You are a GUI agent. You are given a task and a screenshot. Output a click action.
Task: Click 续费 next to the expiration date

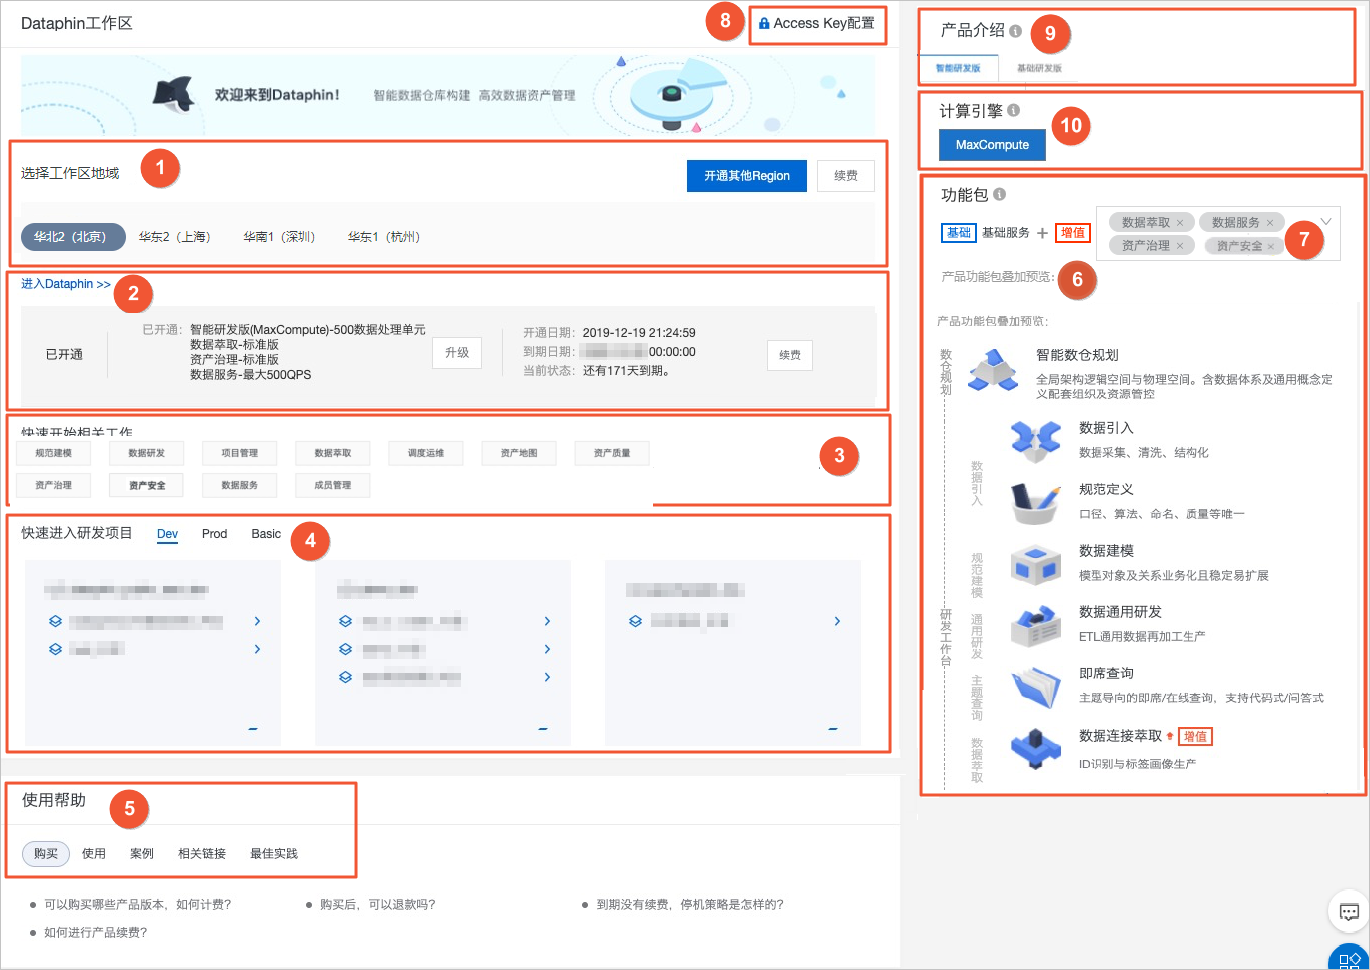(x=790, y=355)
